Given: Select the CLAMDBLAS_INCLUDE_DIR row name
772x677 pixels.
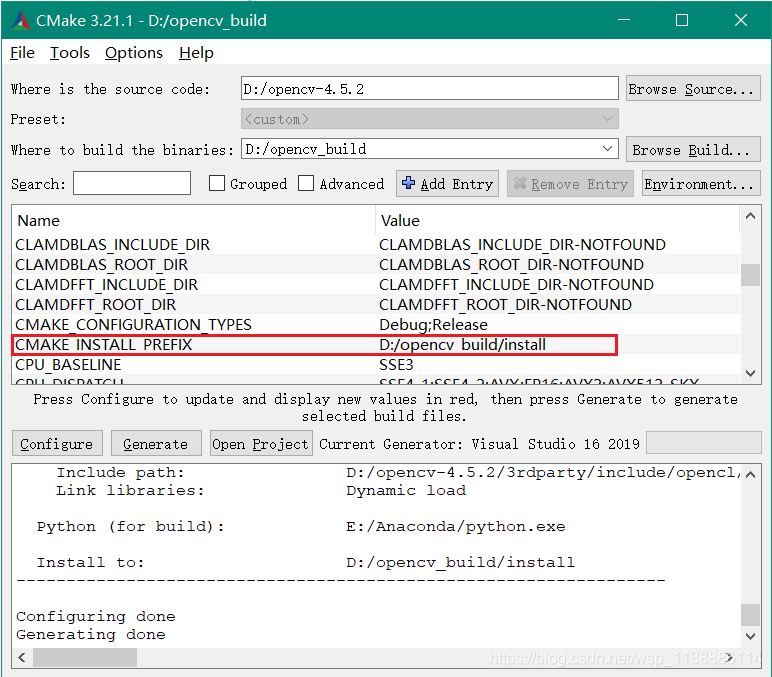Looking at the screenshot, I should [113, 245].
